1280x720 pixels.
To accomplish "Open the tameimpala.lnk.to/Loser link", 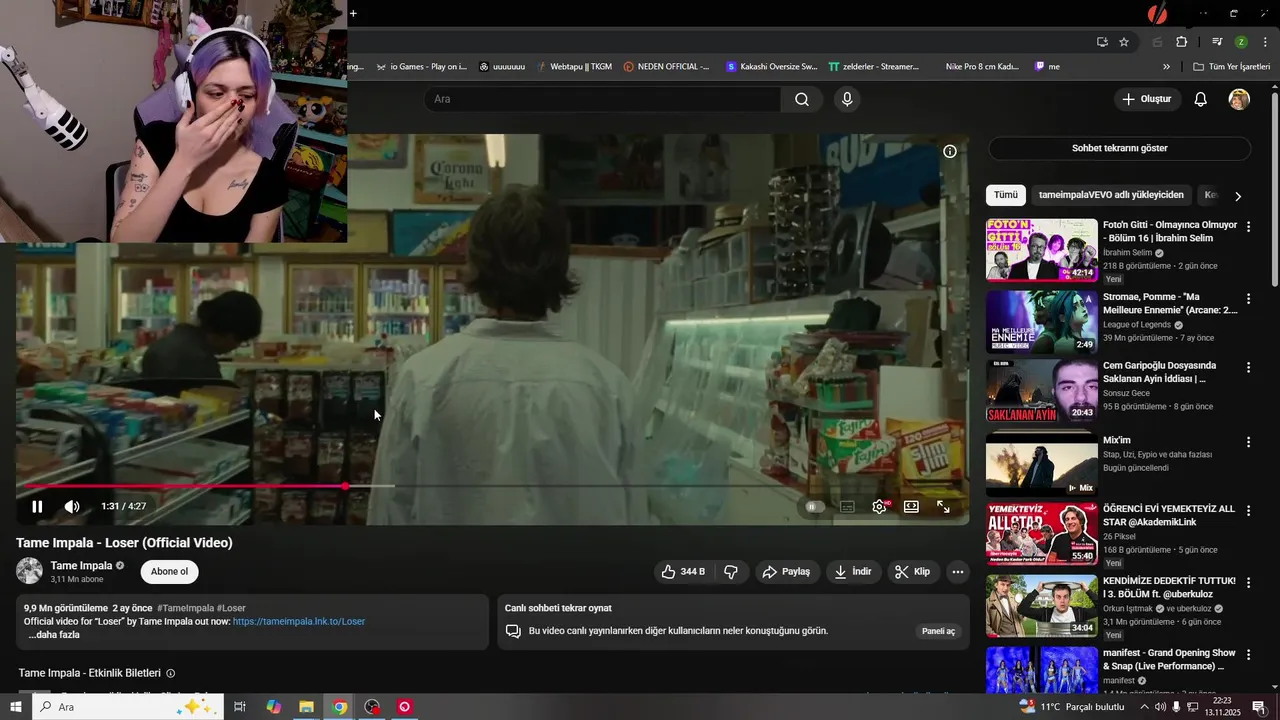I will [x=299, y=621].
